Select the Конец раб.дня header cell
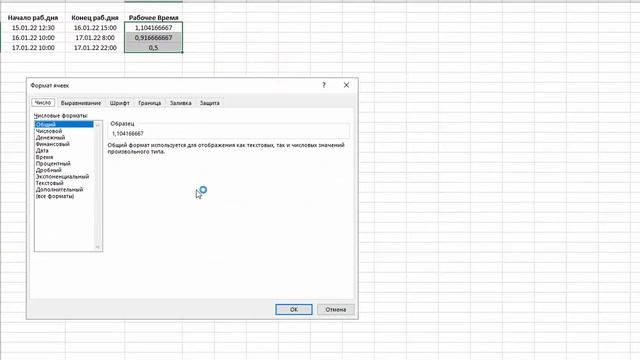This screenshot has height=360, width=640. tap(95, 18)
